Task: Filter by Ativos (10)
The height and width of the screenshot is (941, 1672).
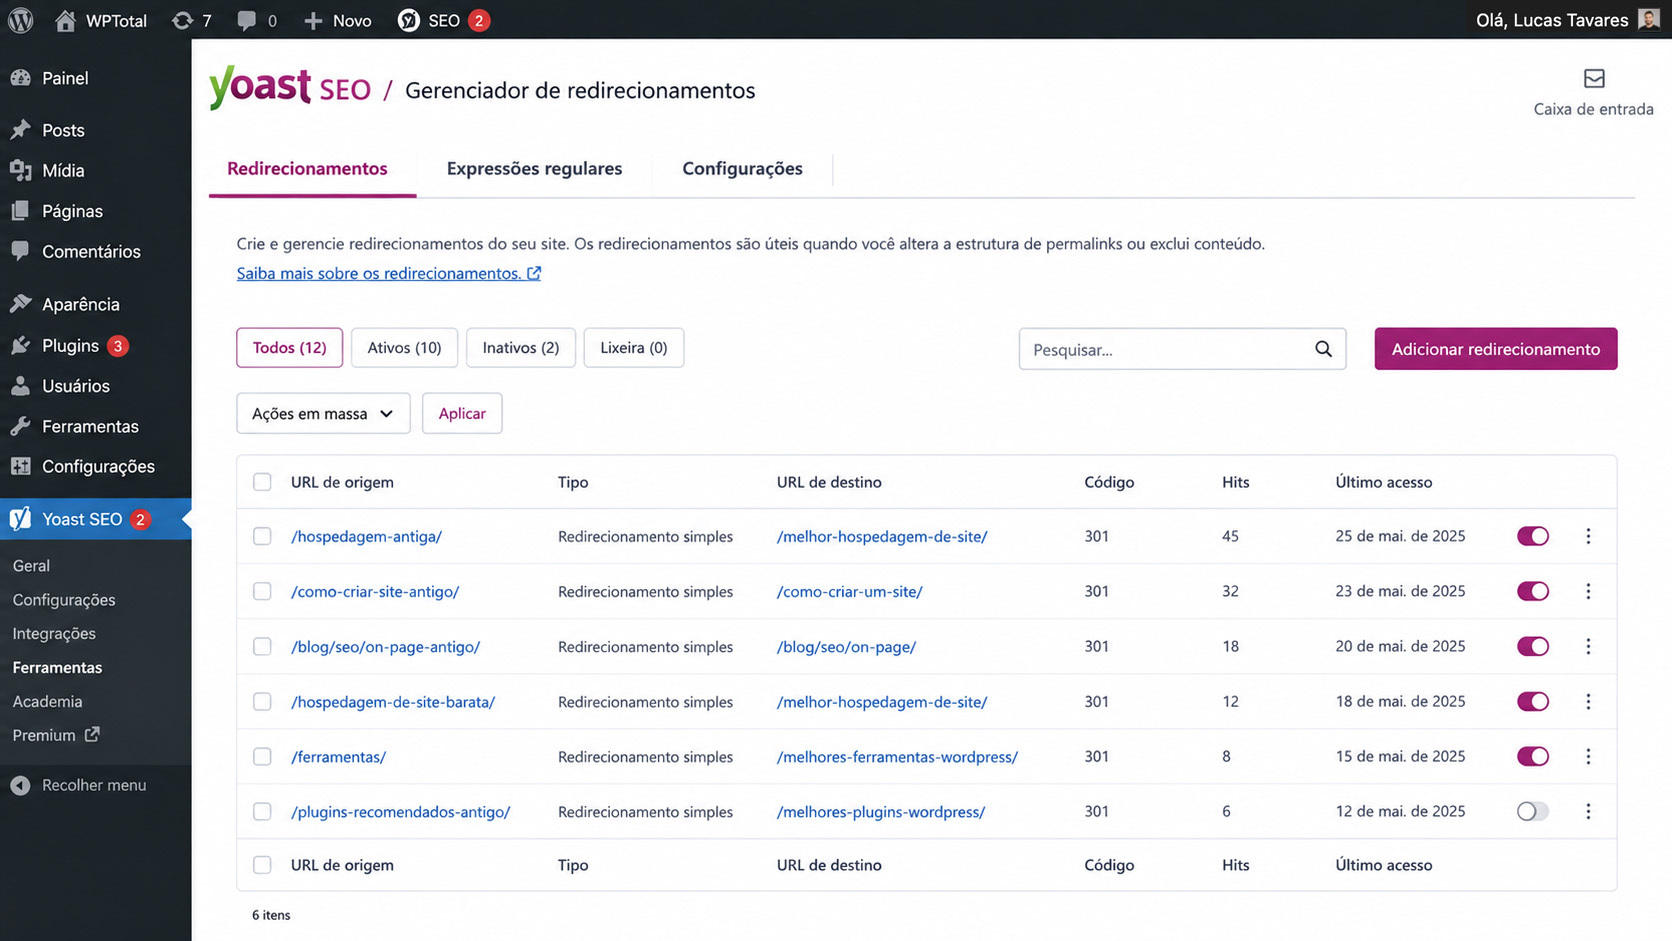Action: [x=404, y=347]
